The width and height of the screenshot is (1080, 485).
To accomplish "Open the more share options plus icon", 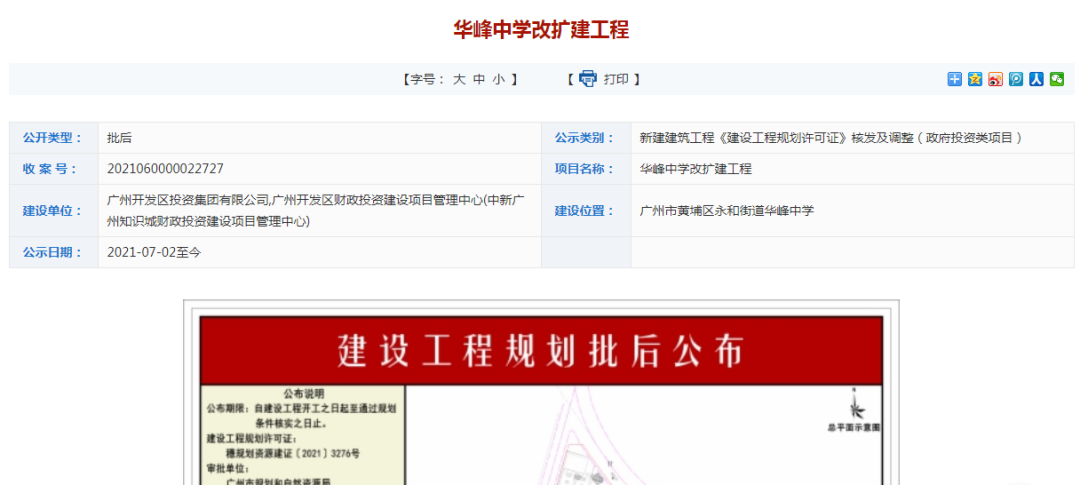I will point(954,79).
